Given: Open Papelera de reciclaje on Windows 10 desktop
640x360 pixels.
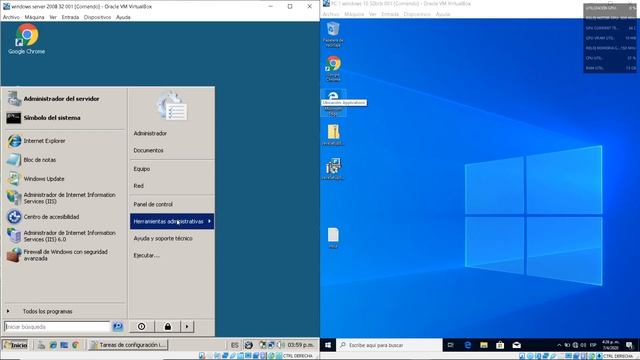Looking at the screenshot, I should pyautogui.click(x=333, y=34).
